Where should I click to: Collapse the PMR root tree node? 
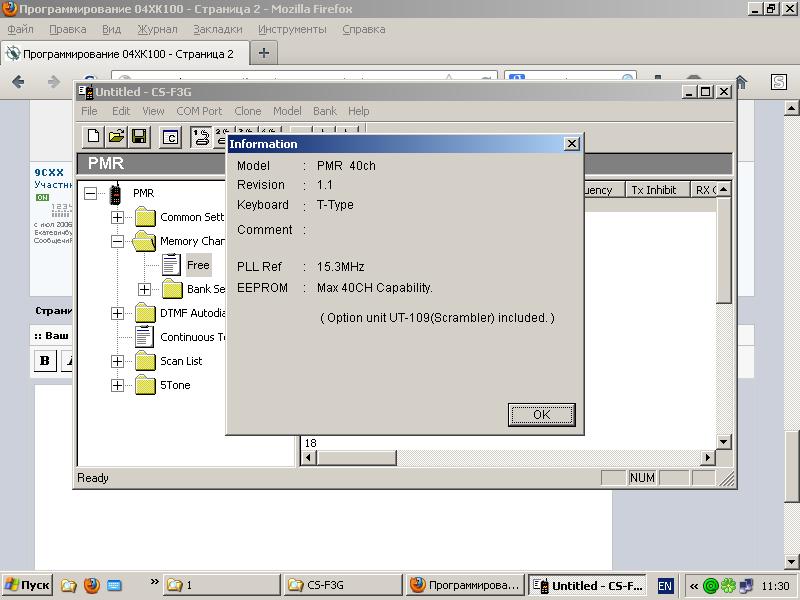point(90,193)
